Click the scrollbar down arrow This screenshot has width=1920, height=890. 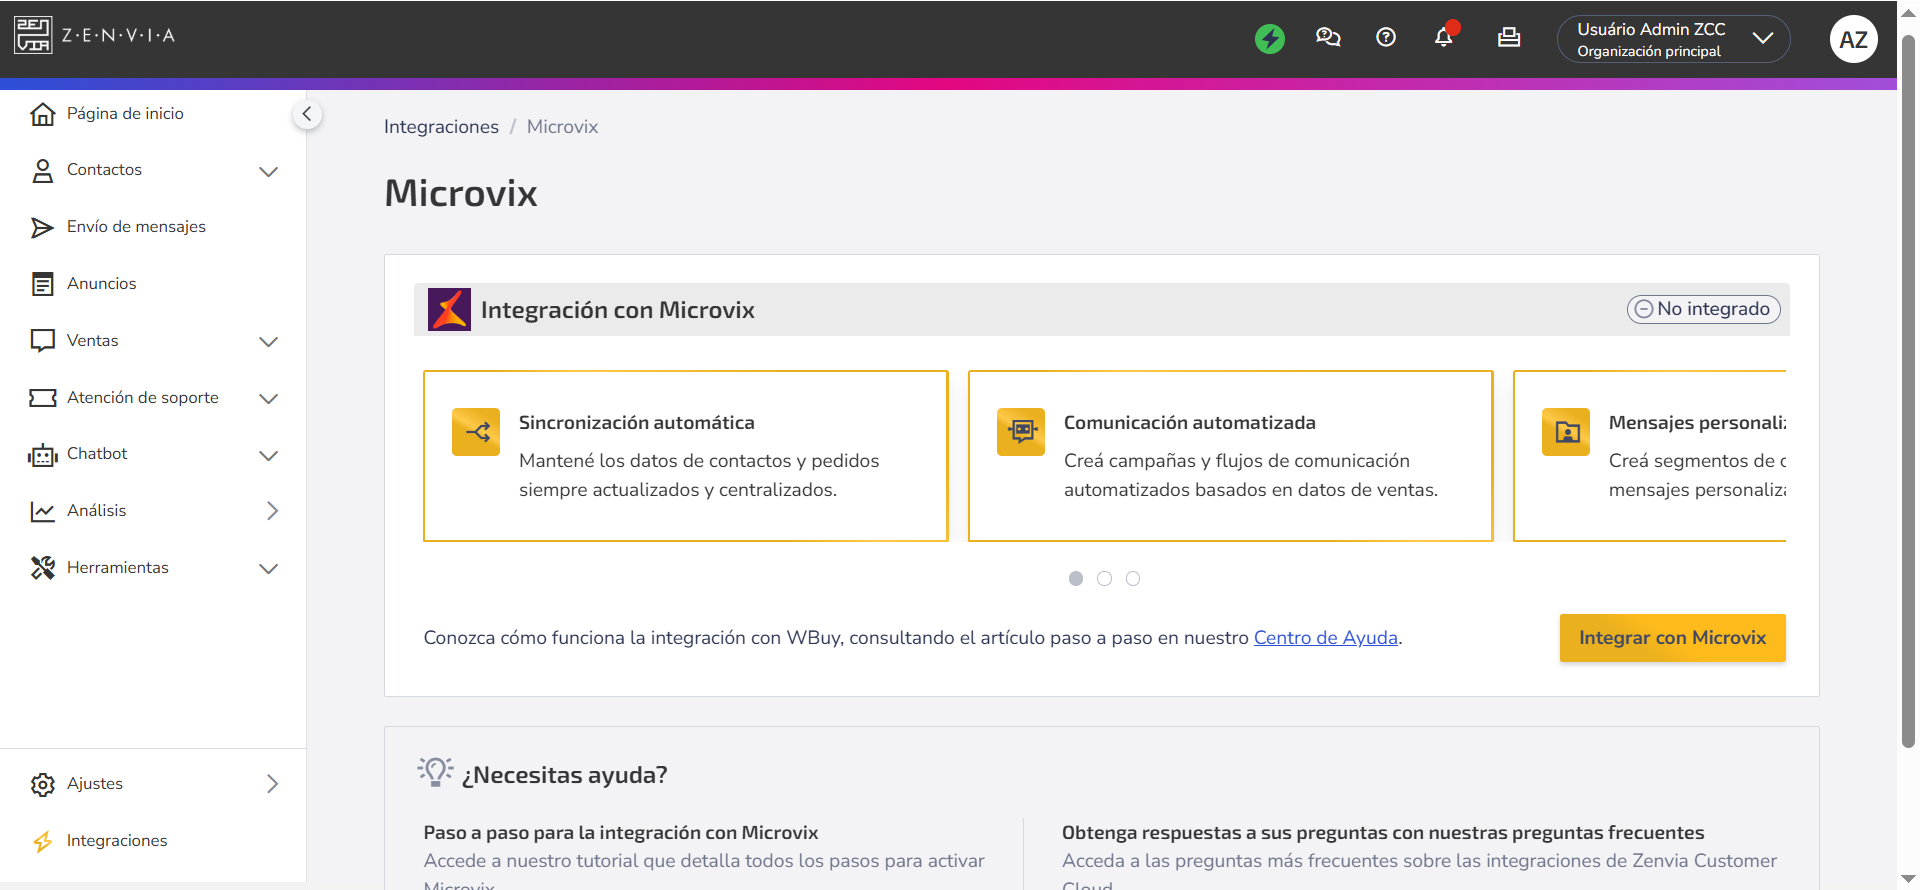tap(1908, 880)
